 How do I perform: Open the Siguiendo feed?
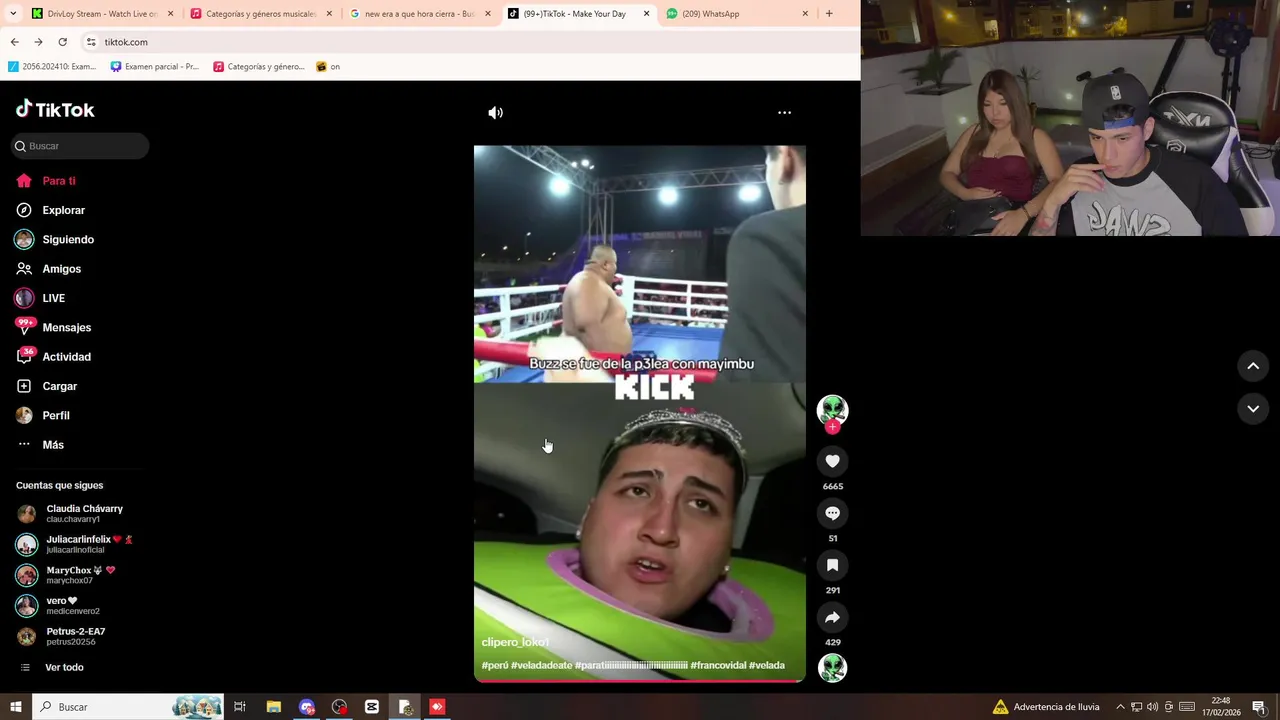(55, 239)
